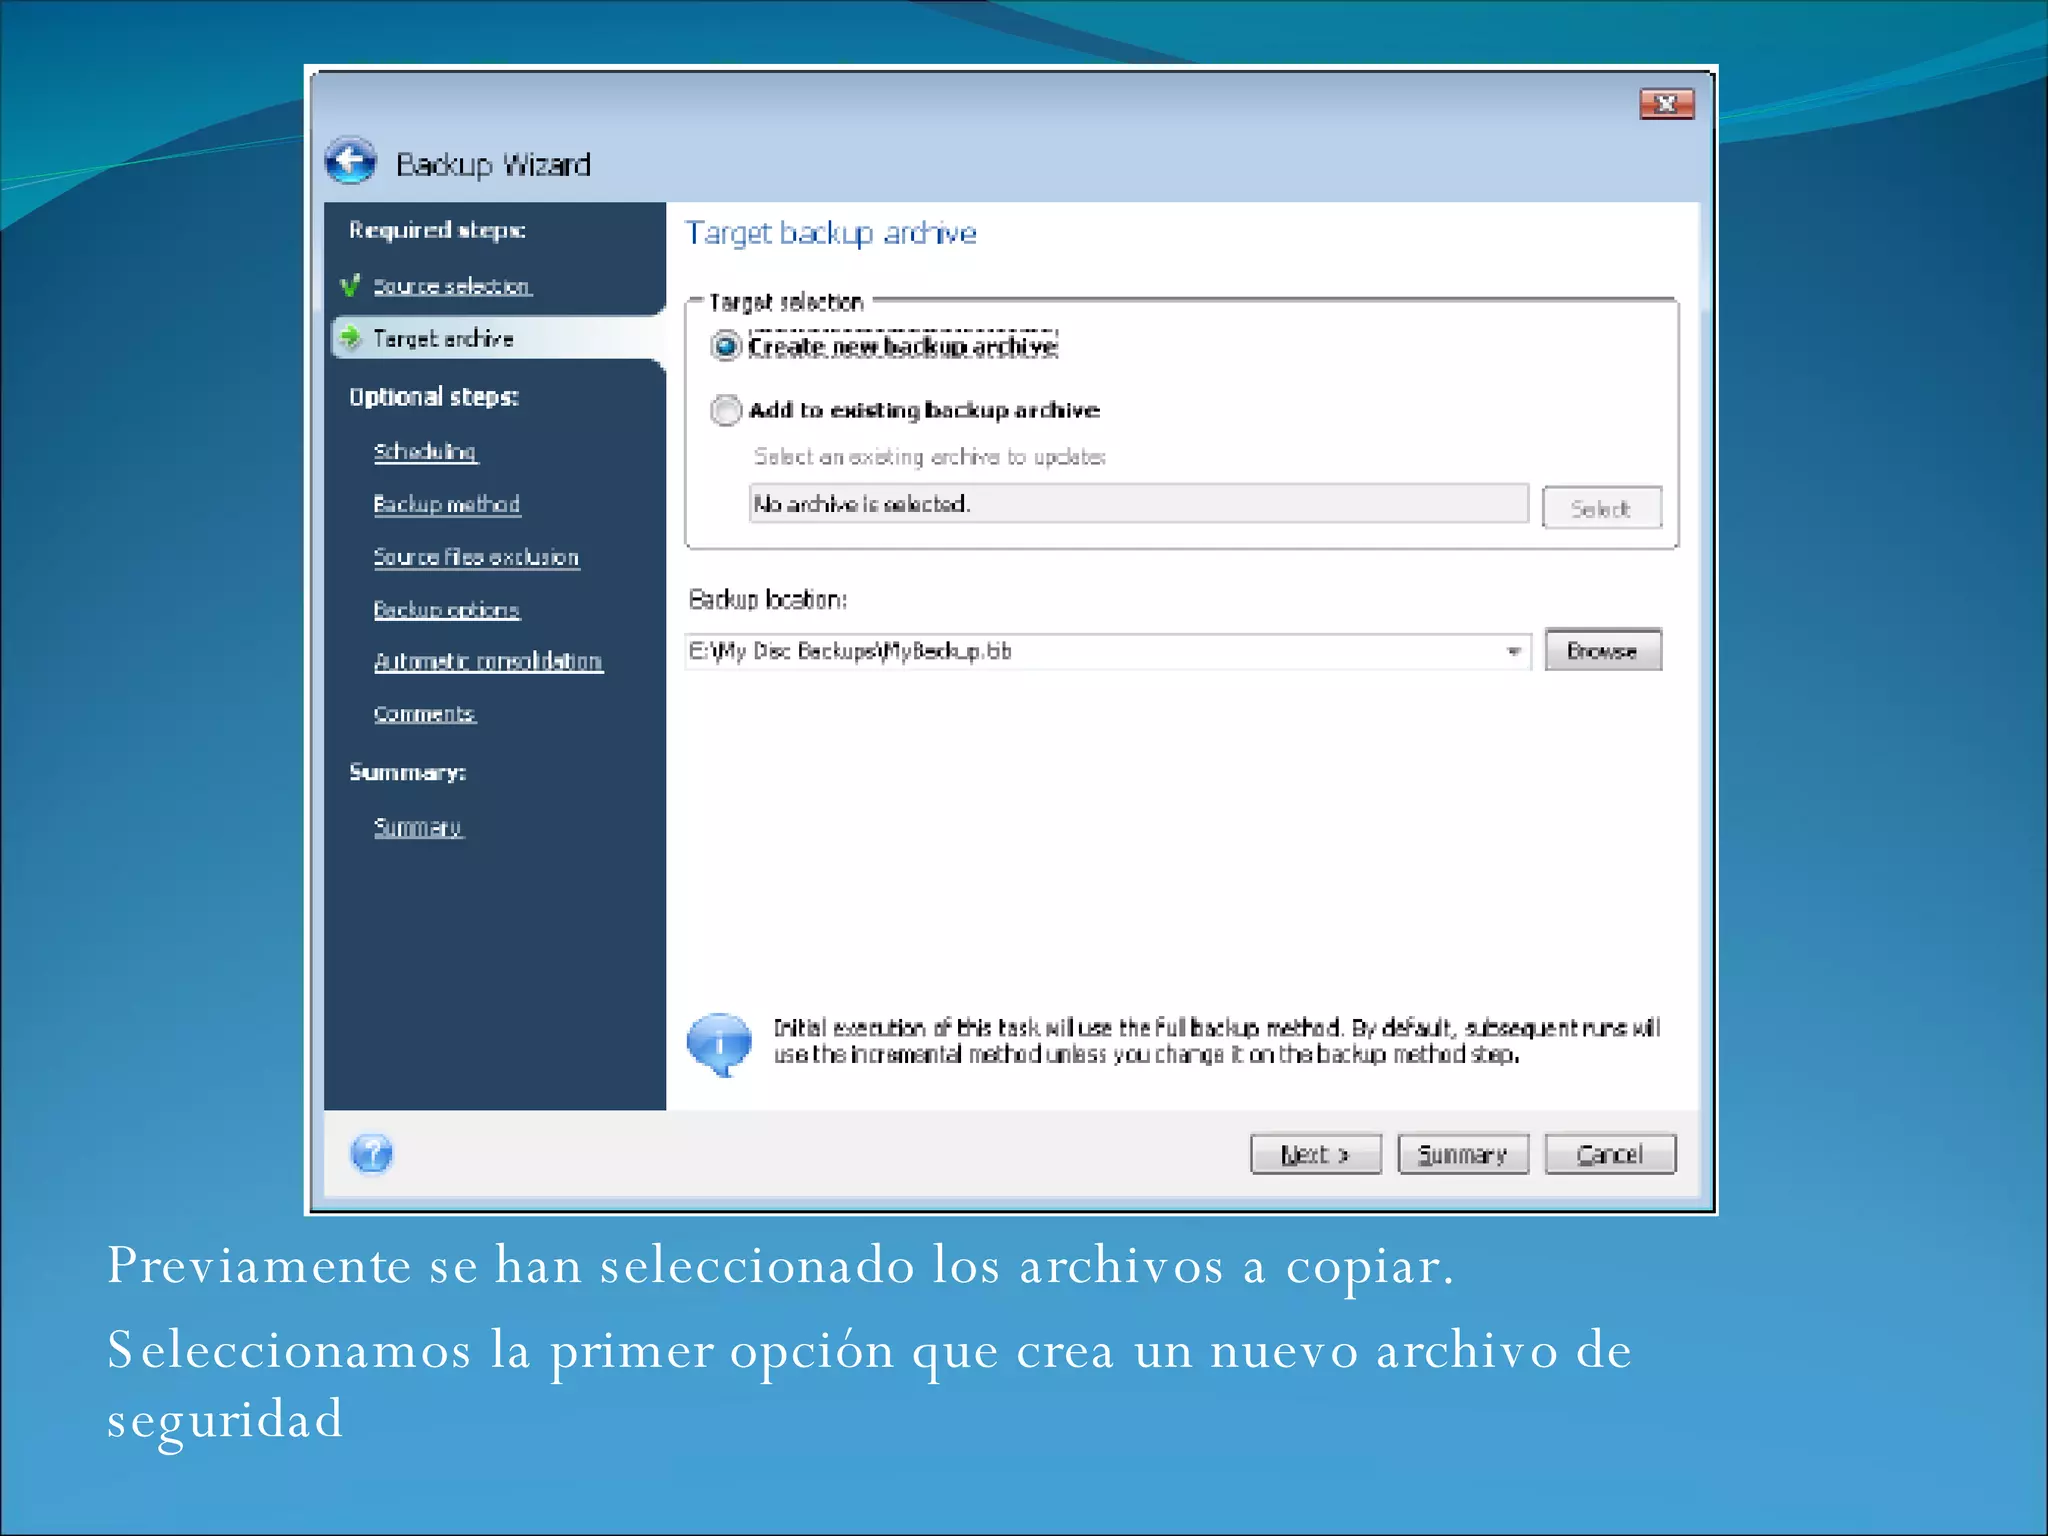Image resolution: width=2048 pixels, height=1536 pixels.
Task: Click the Browse button
Action: pos(1603,651)
